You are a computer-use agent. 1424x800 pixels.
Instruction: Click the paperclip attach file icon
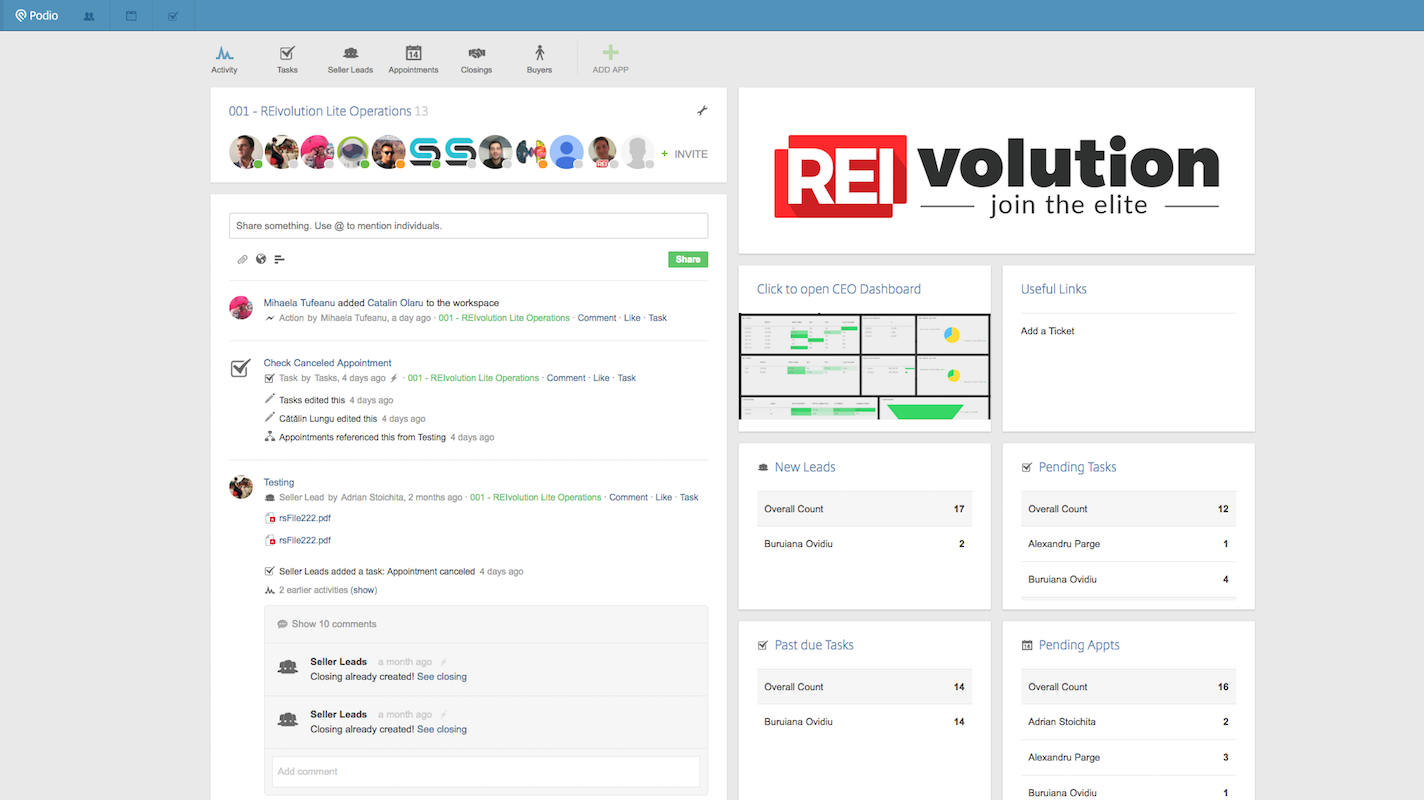coord(242,259)
